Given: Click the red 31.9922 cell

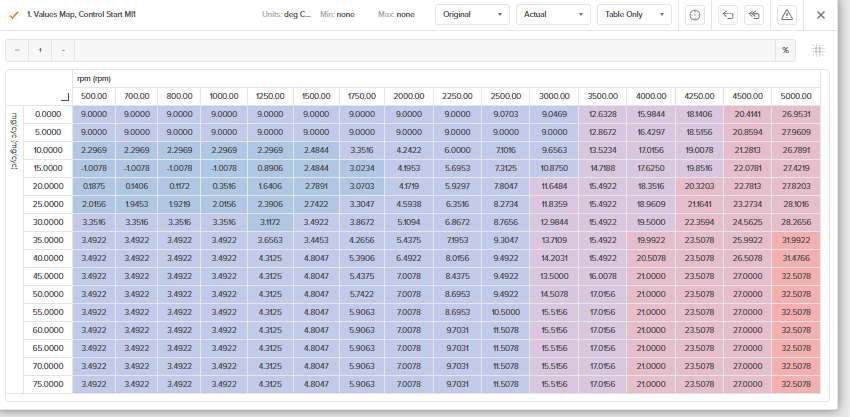Looking at the screenshot, I should pos(795,240).
